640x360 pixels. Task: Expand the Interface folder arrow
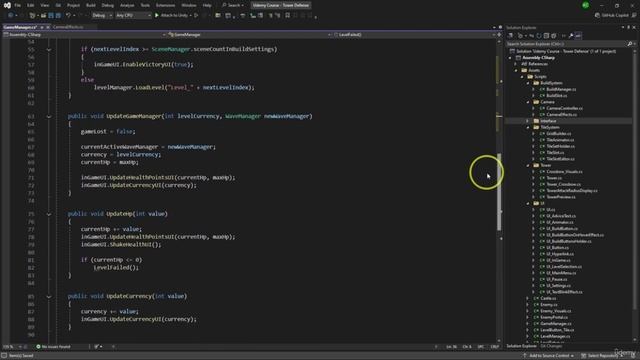[528, 121]
